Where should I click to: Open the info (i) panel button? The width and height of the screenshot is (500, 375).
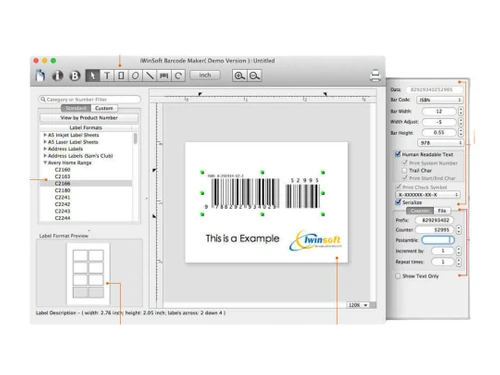(58, 76)
